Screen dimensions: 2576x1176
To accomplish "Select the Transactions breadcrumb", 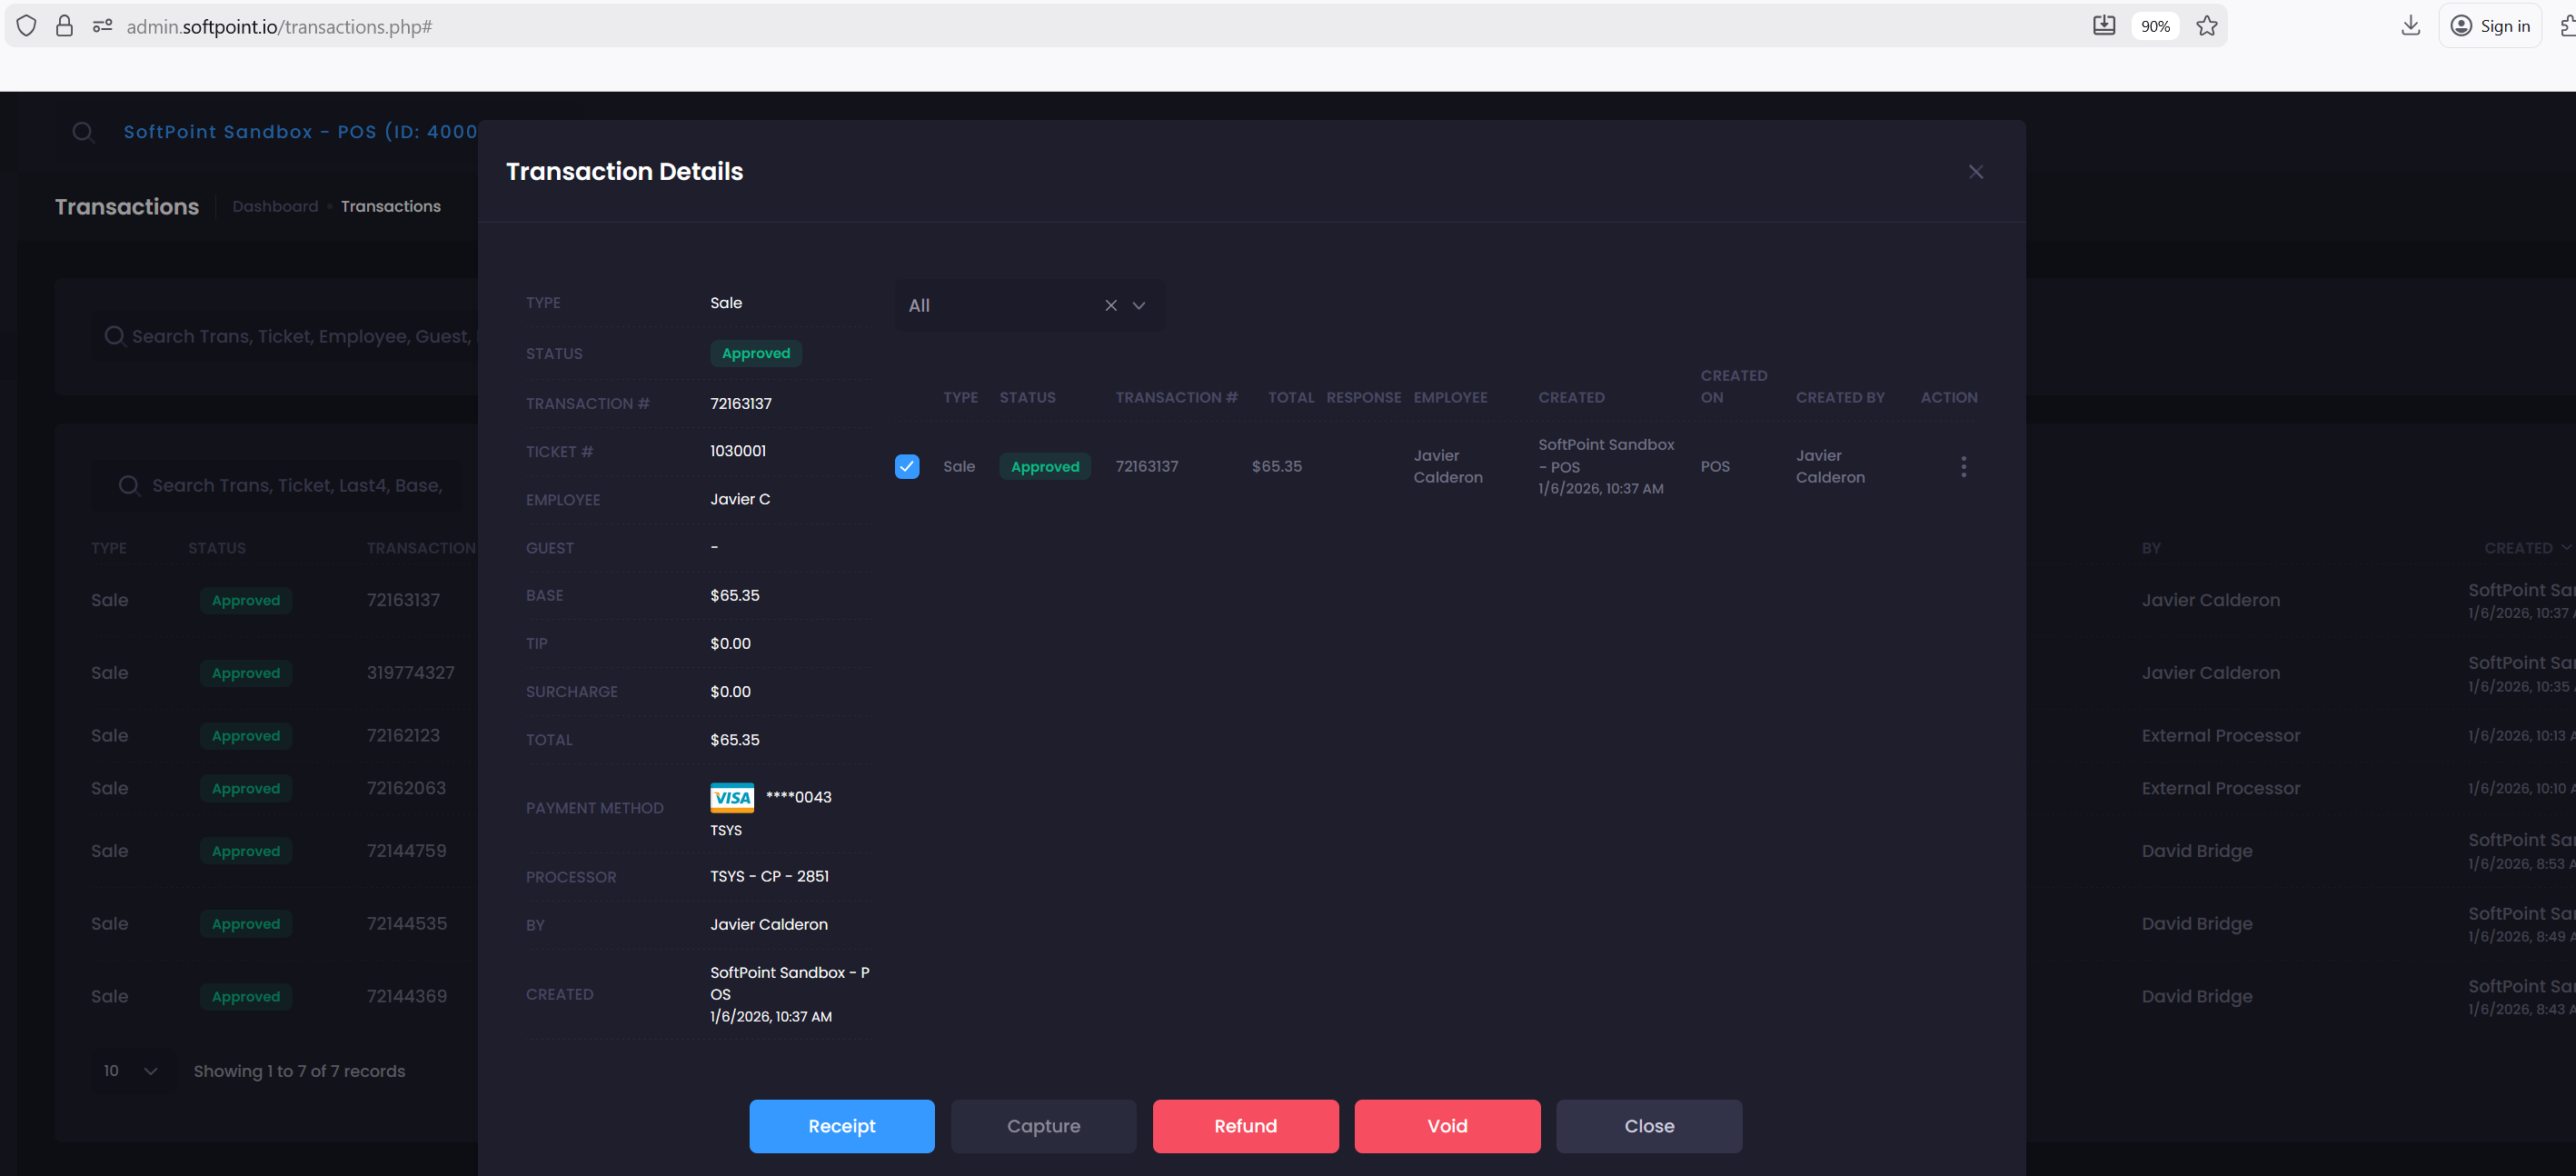I will (x=390, y=206).
